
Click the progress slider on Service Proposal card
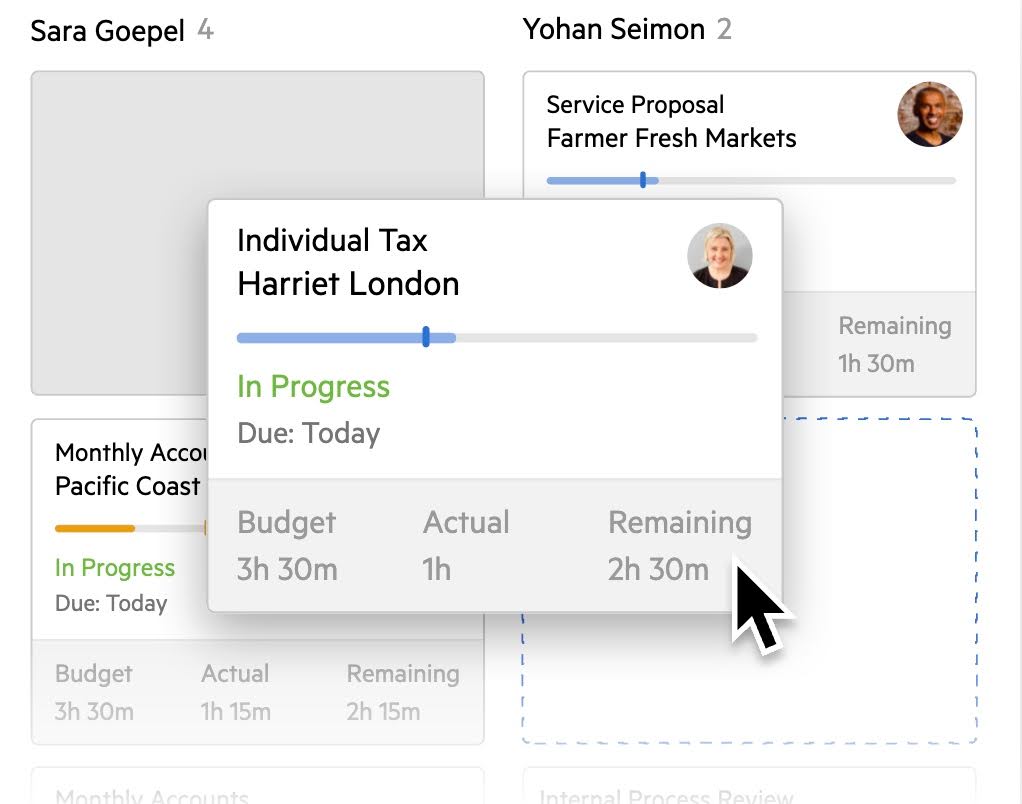[x=643, y=181]
